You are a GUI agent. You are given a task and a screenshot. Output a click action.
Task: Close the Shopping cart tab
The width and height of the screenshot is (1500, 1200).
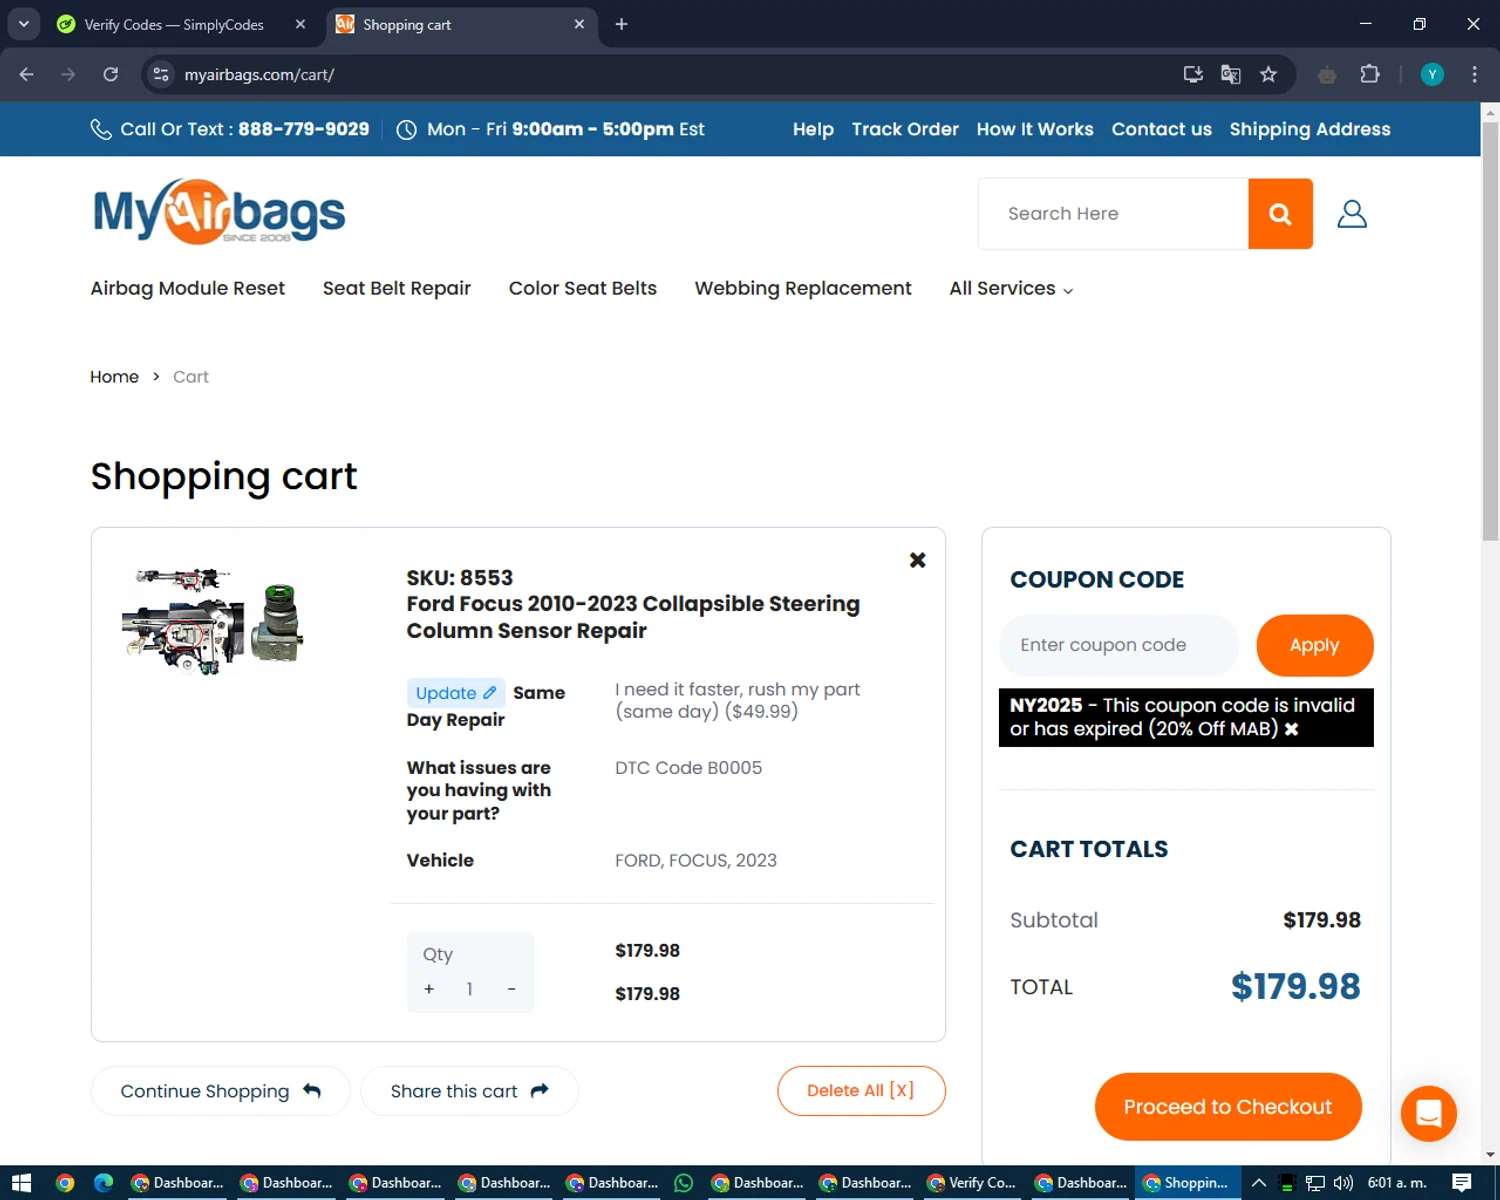pos(579,24)
